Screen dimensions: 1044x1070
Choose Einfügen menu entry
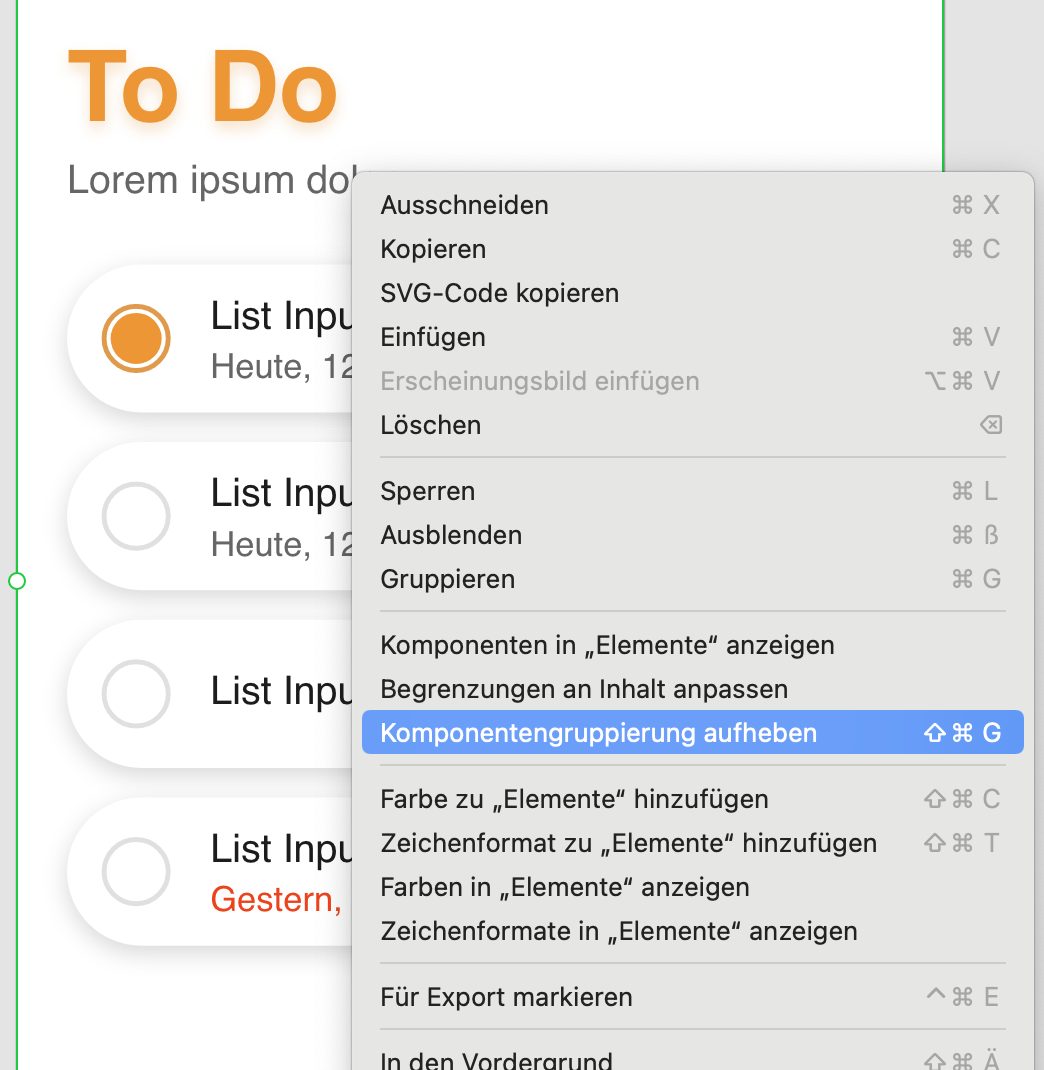tap(693, 337)
